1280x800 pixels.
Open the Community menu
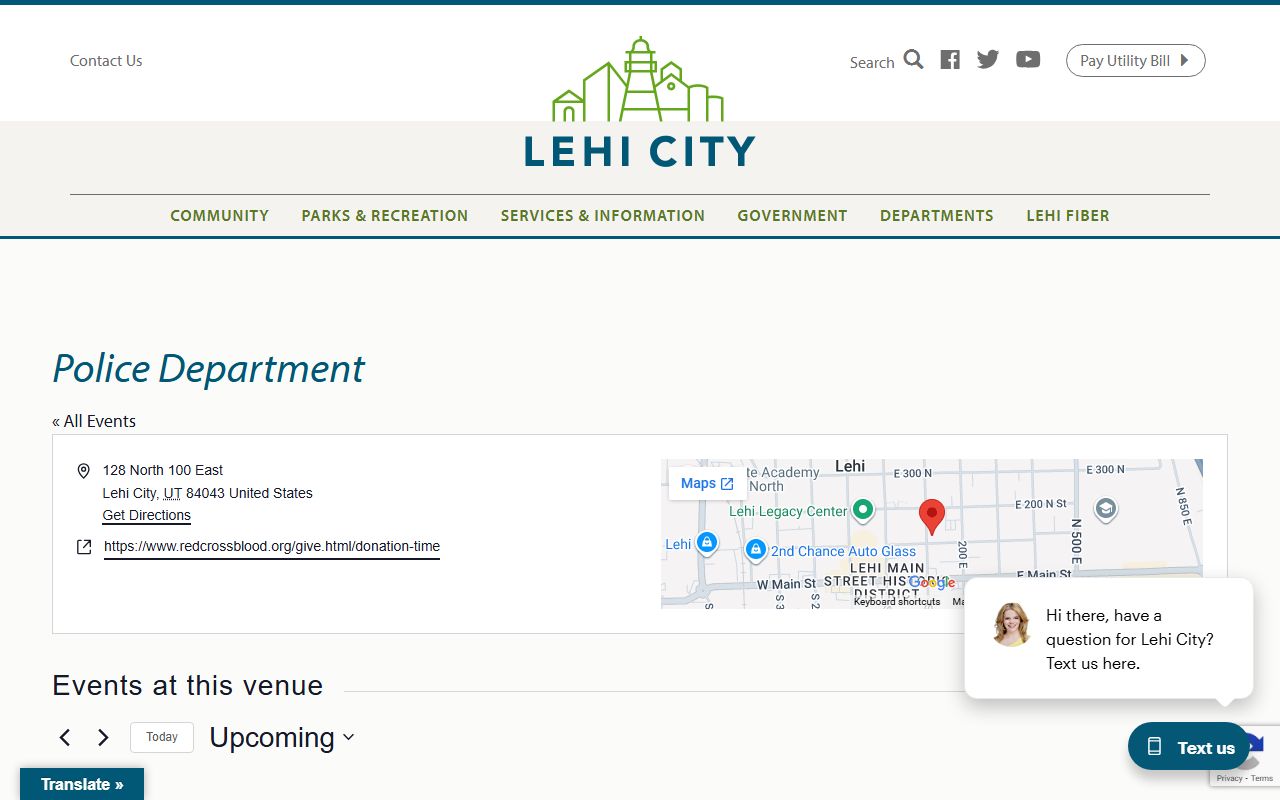click(x=219, y=216)
